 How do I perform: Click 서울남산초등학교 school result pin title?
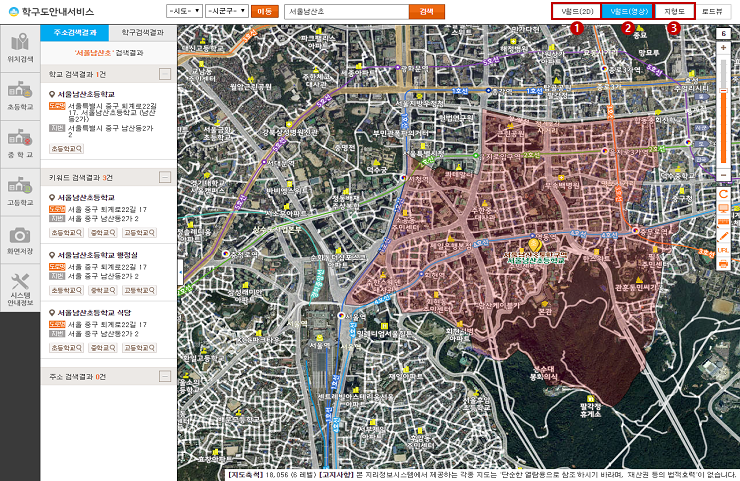pyautogui.click(x=86, y=94)
